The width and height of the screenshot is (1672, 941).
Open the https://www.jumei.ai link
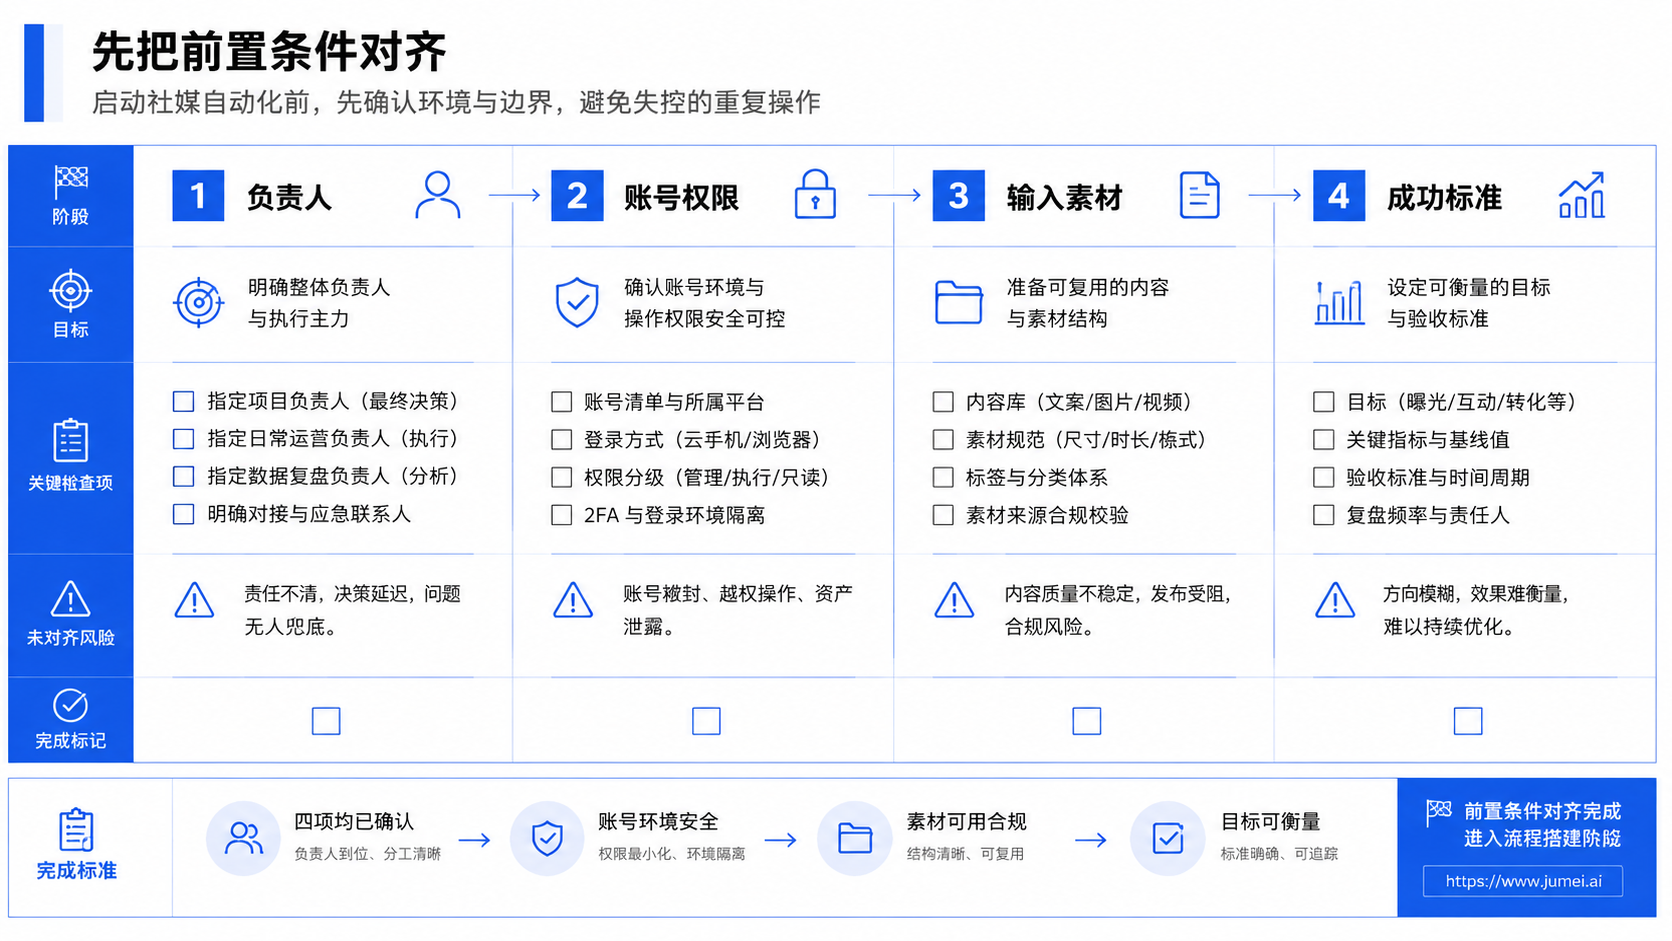coord(1523,881)
